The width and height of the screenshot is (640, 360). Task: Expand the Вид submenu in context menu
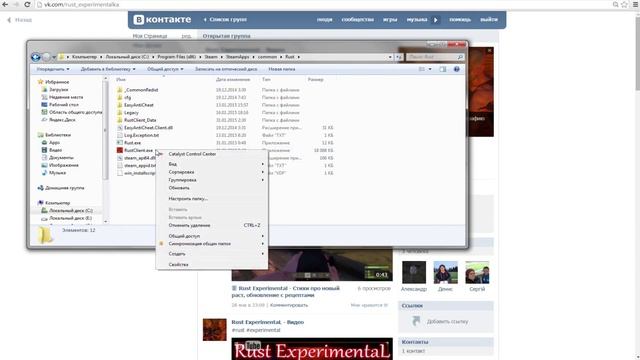tap(211, 164)
